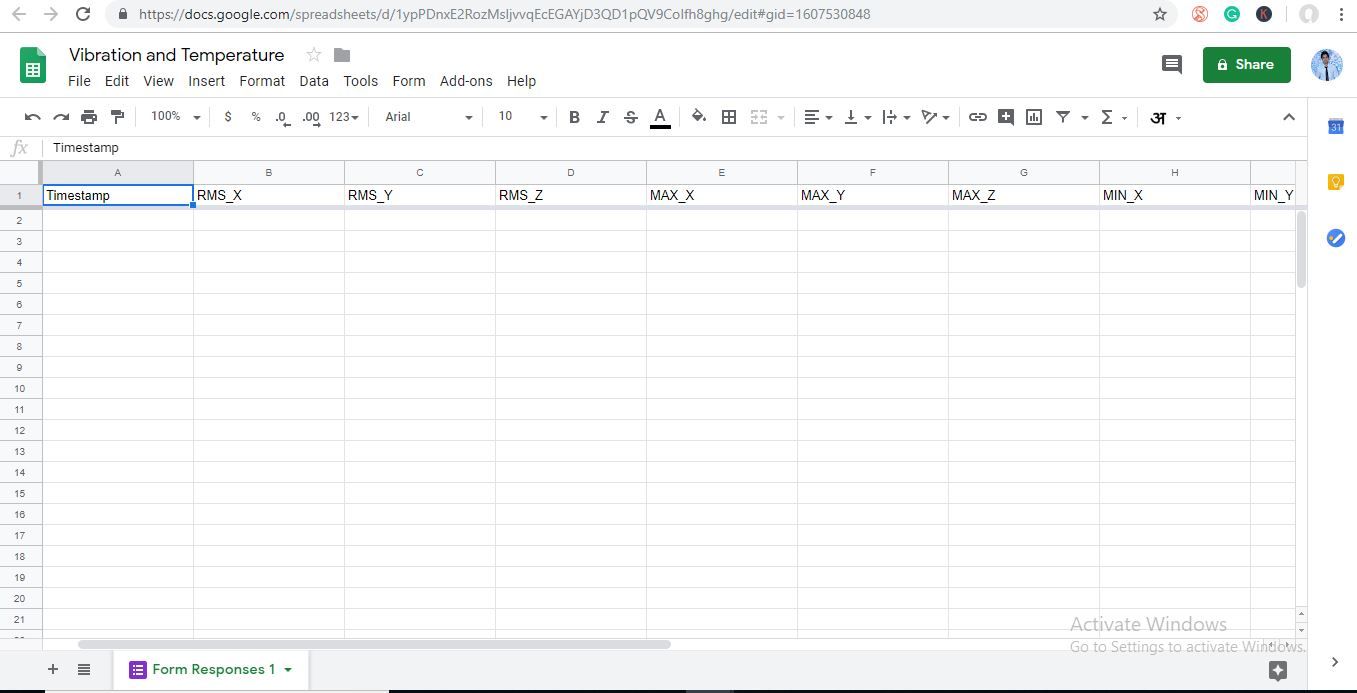Open the Borders tool
The width and height of the screenshot is (1357, 693).
pos(729,117)
